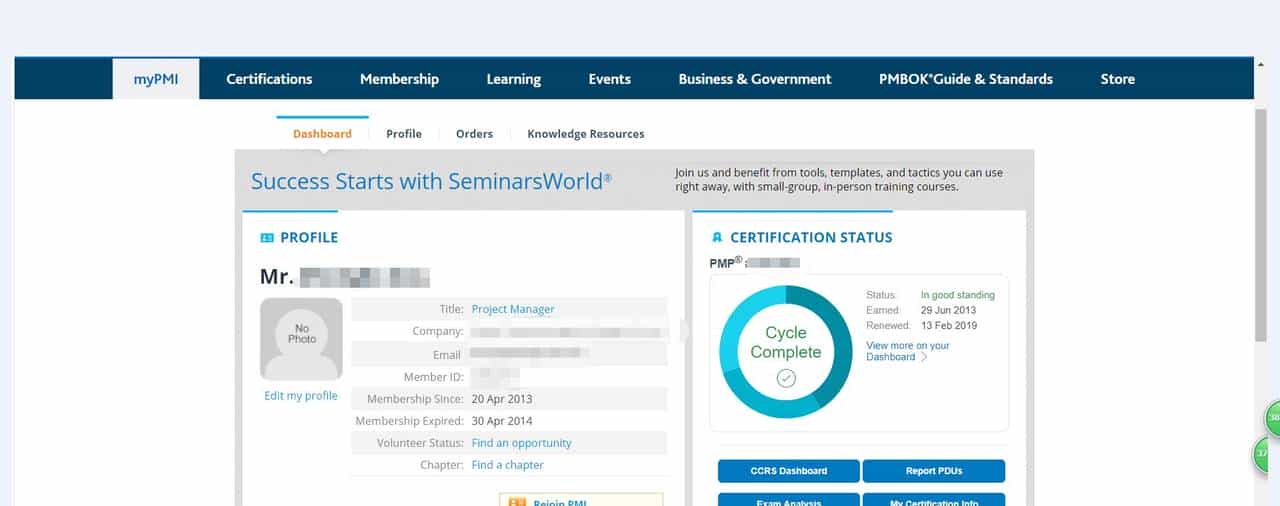Click the CERTIFICATION STATUS heading
Viewport: 1280px width, 506px height.
pyautogui.click(x=811, y=238)
